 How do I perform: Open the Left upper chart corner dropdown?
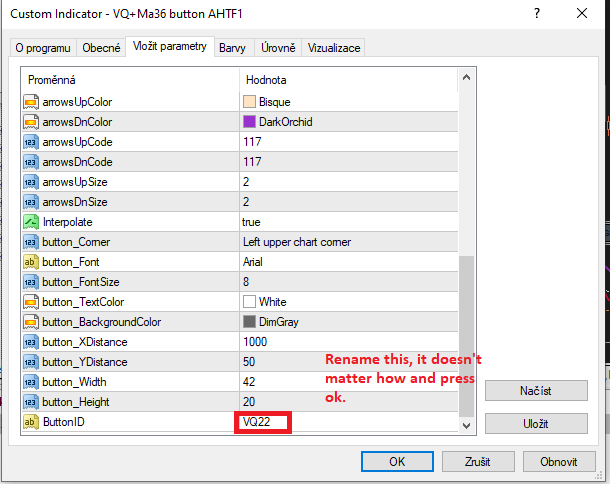349,242
